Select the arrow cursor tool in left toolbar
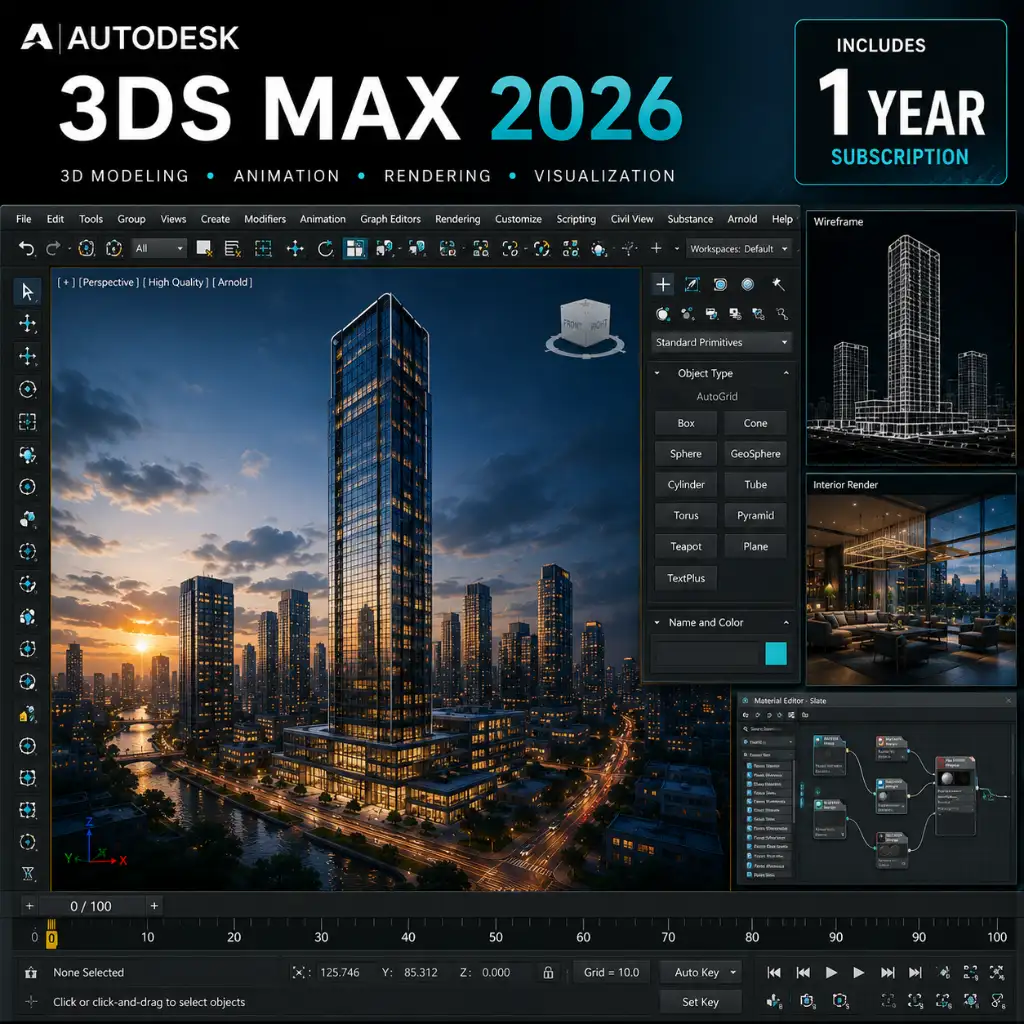Screen dimensions: 1024x1024 pos(27,291)
